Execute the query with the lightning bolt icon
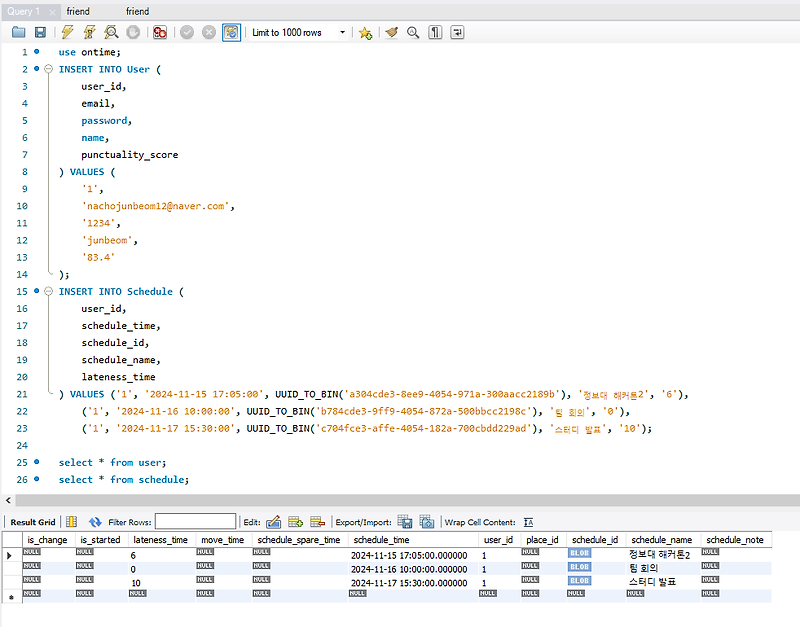Image resolution: width=800 pixels, height=627 pixels. [68, 32]
